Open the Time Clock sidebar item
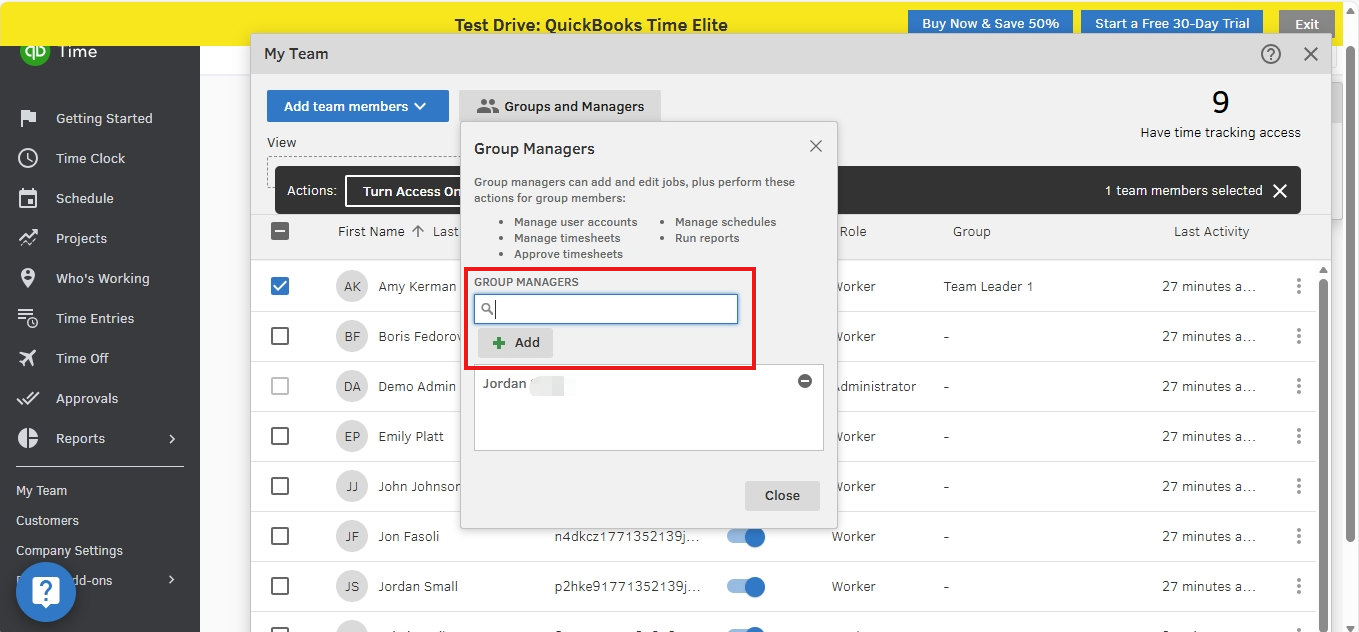The height and width of the screenshot is (632, 1359). click(x=90, y=158)
